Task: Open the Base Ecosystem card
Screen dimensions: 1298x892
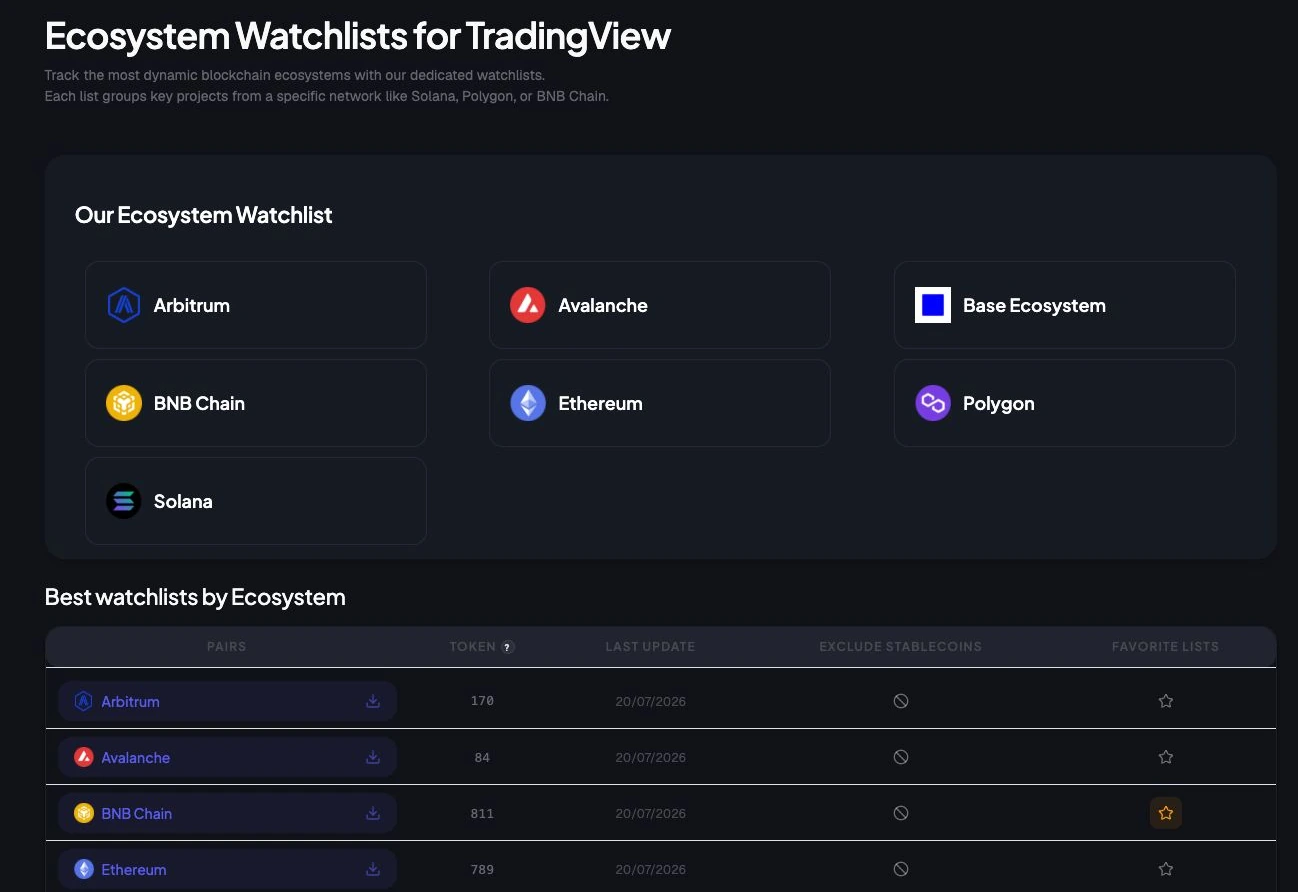Action: (x=1065, y=305)
